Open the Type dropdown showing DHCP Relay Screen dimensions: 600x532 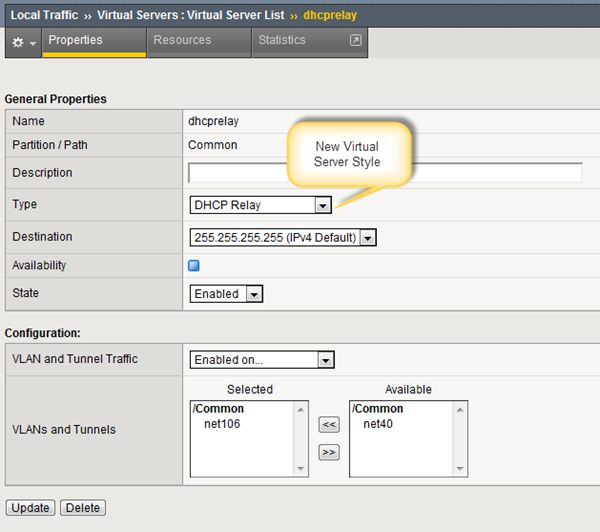coord(260,205)
